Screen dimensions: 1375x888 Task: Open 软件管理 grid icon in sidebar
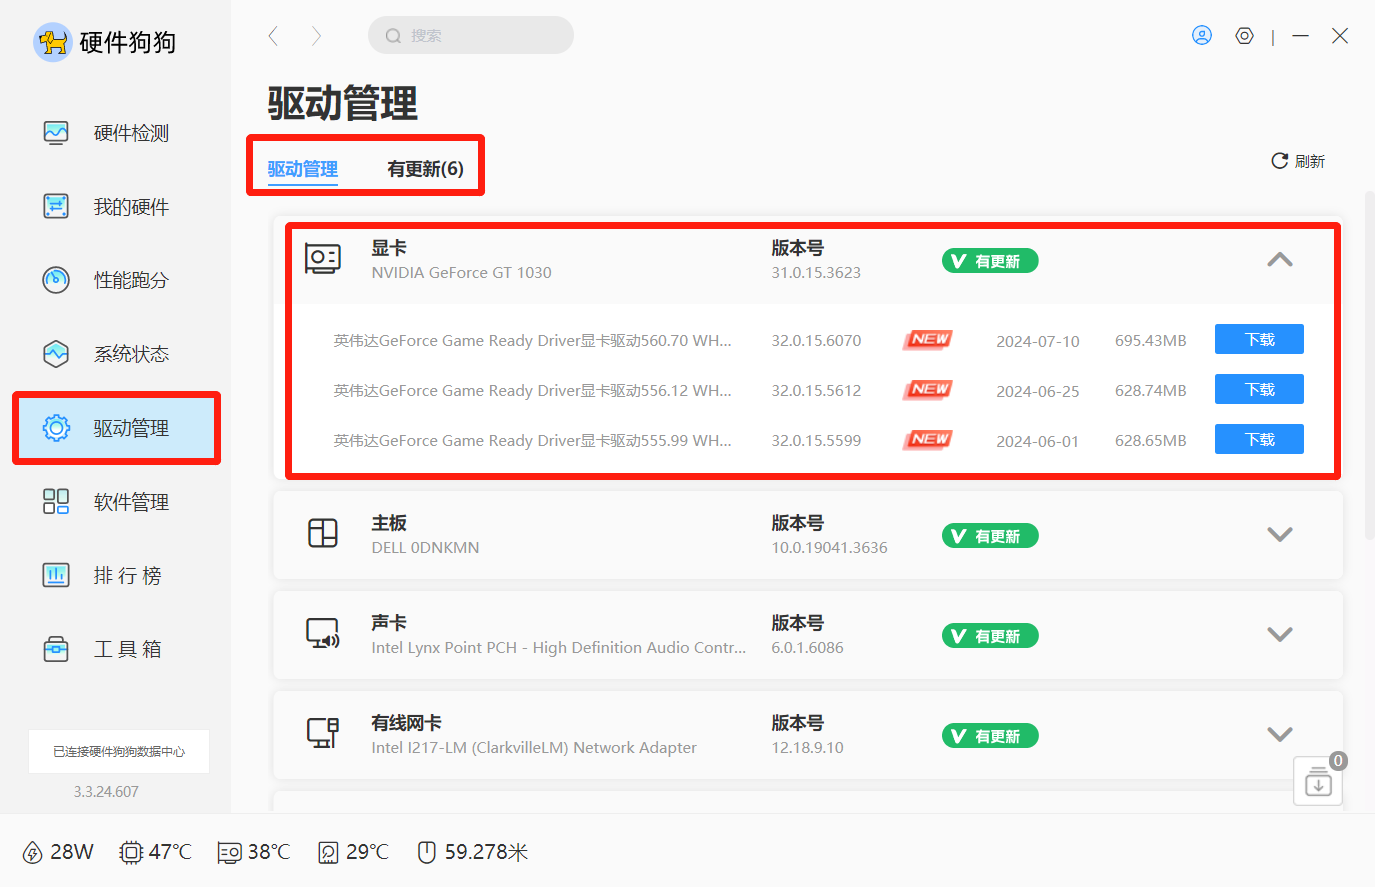coord(56,501)
